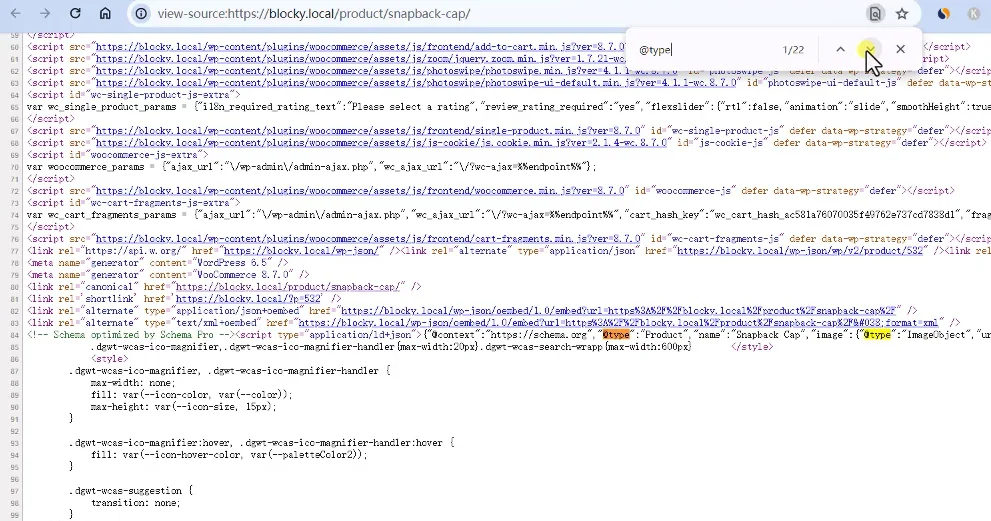Open the jquery.zoom.min.js script link
The width and height of the screenshot is (991, 521).
click(x=360, y=59)
